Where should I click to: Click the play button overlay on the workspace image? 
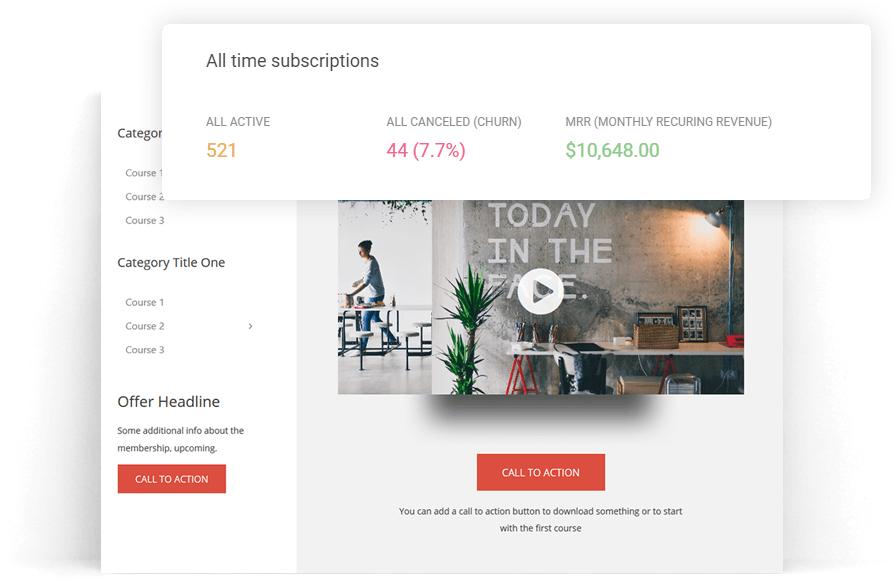point(541,293)
